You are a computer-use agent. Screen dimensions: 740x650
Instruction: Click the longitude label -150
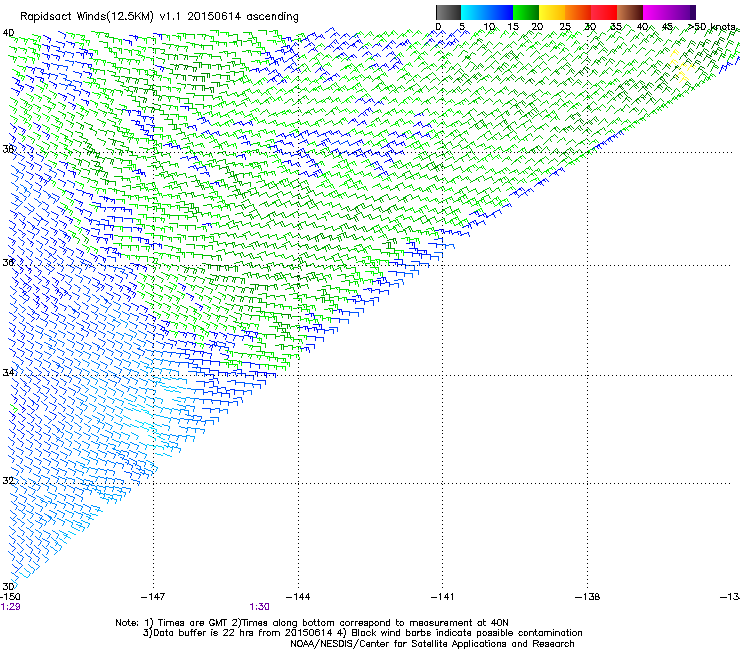click(x=10, y=597)
